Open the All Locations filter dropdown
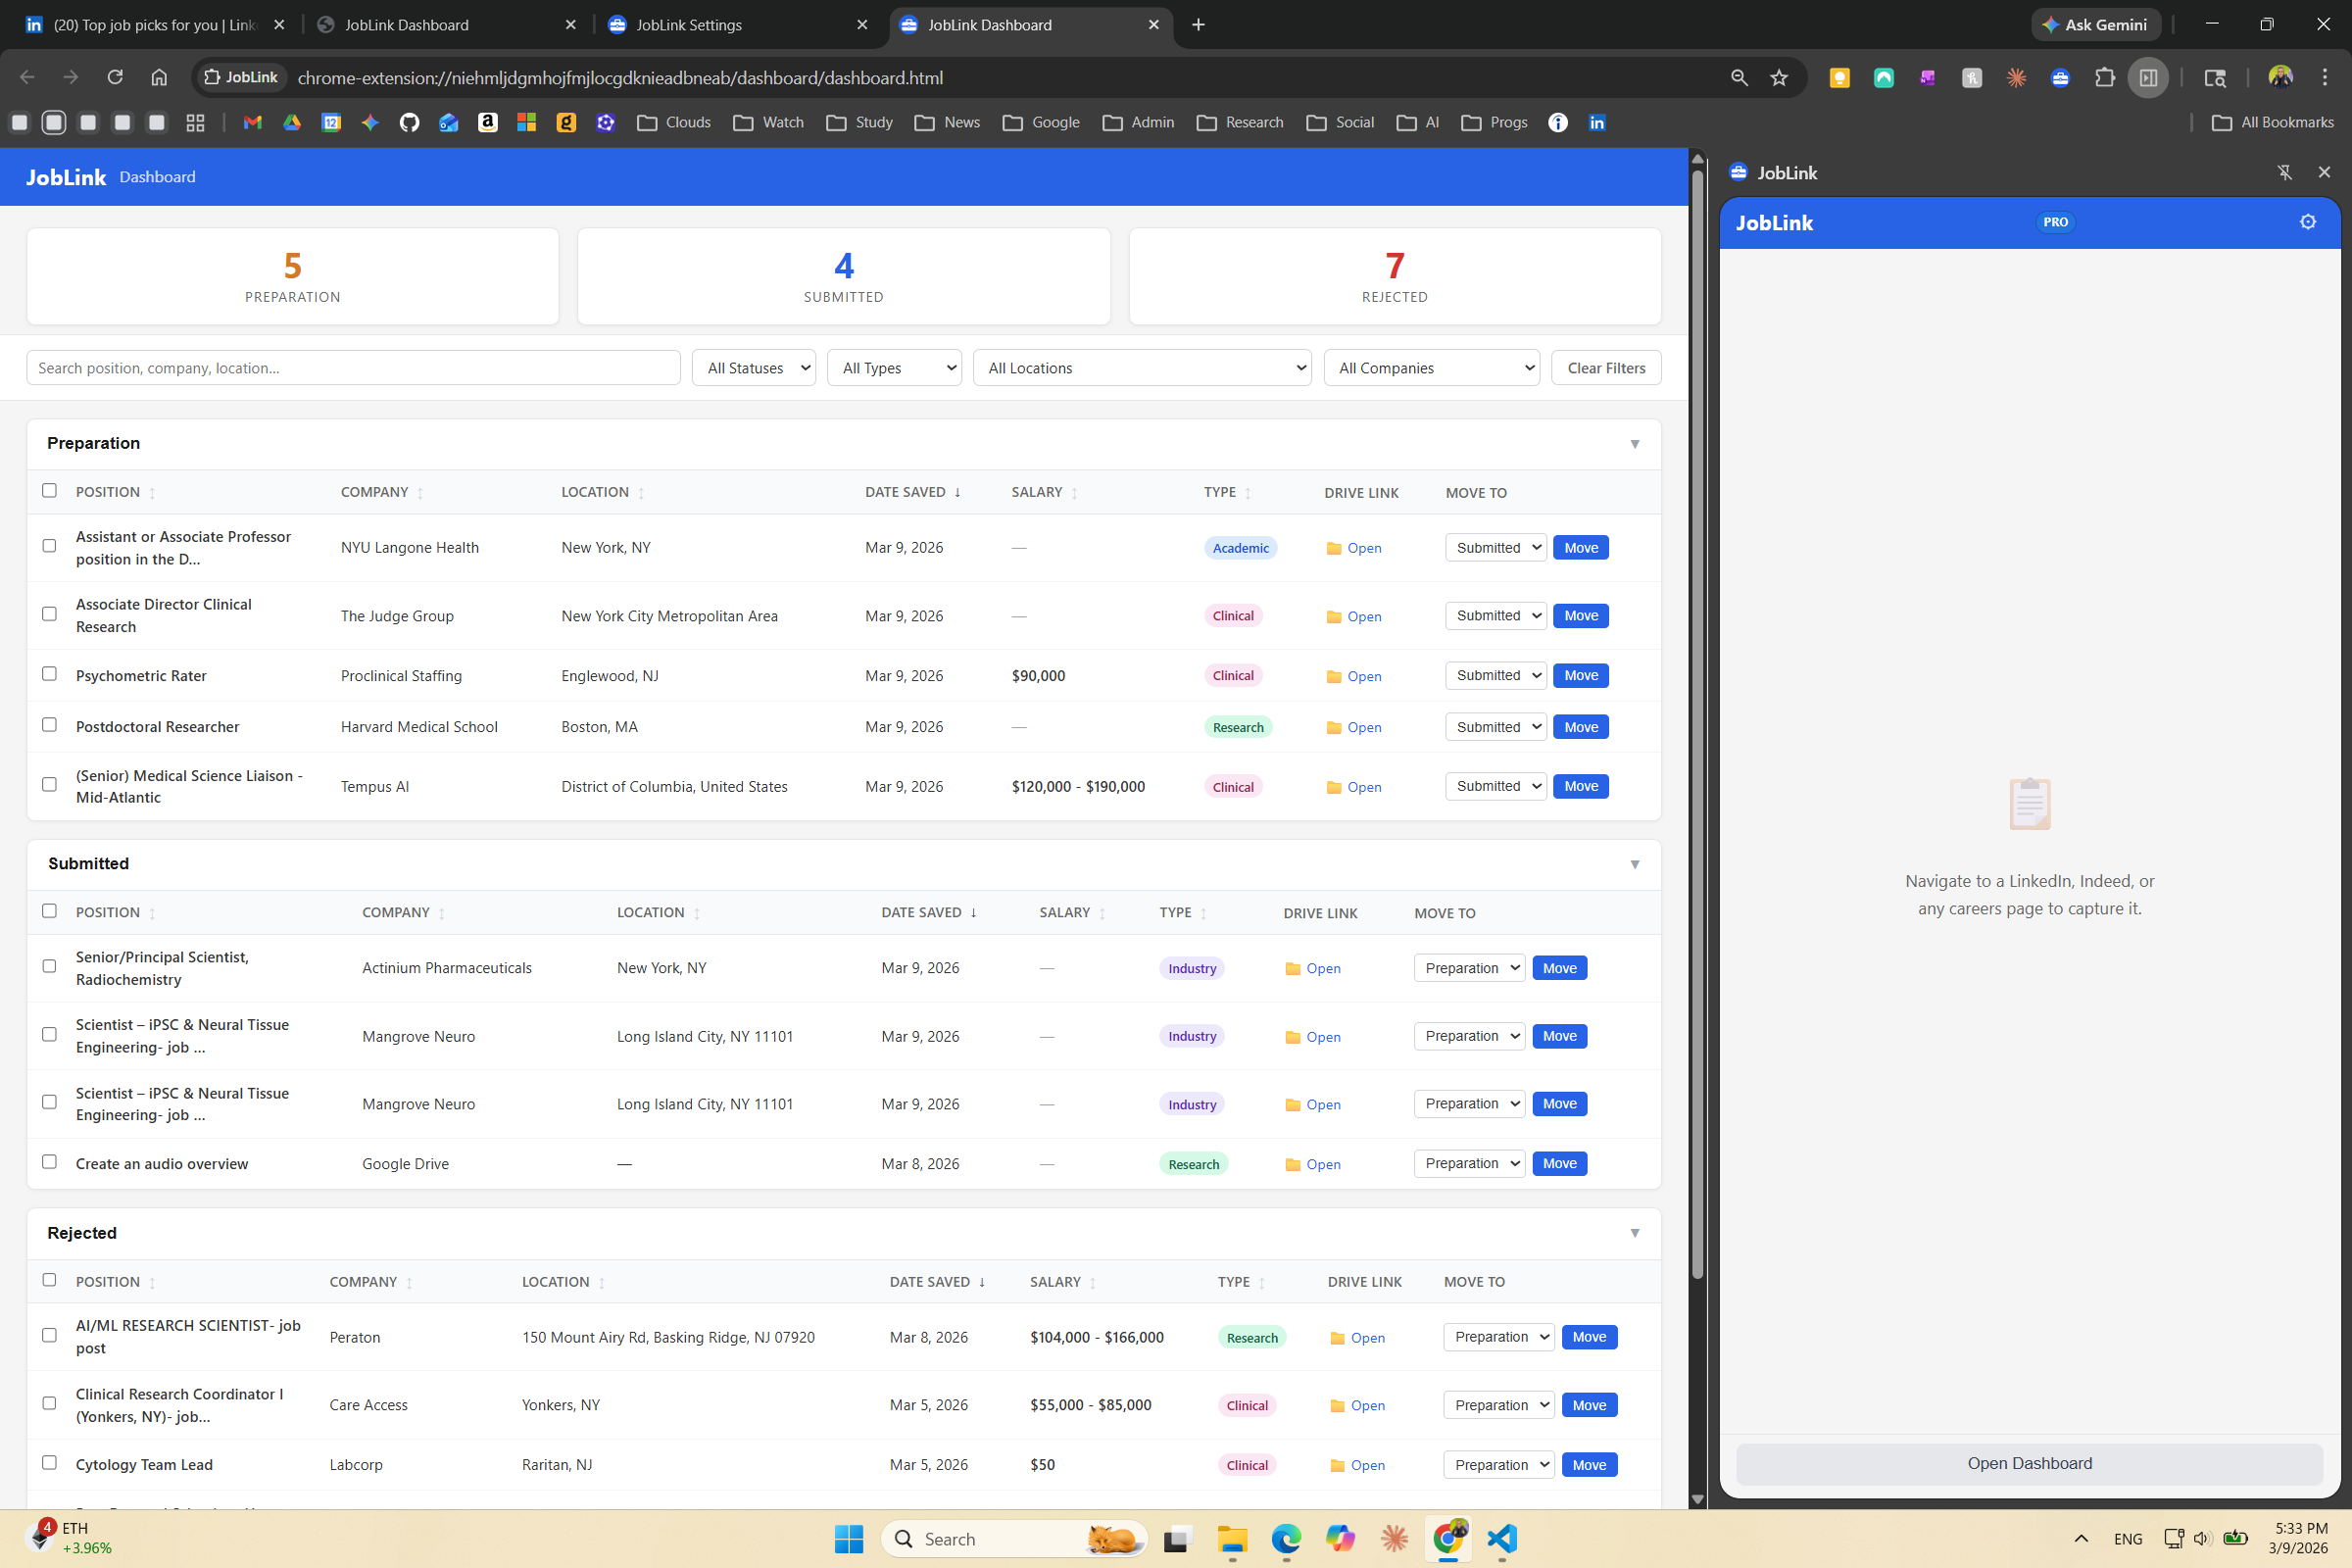 tap(1142, 368)
